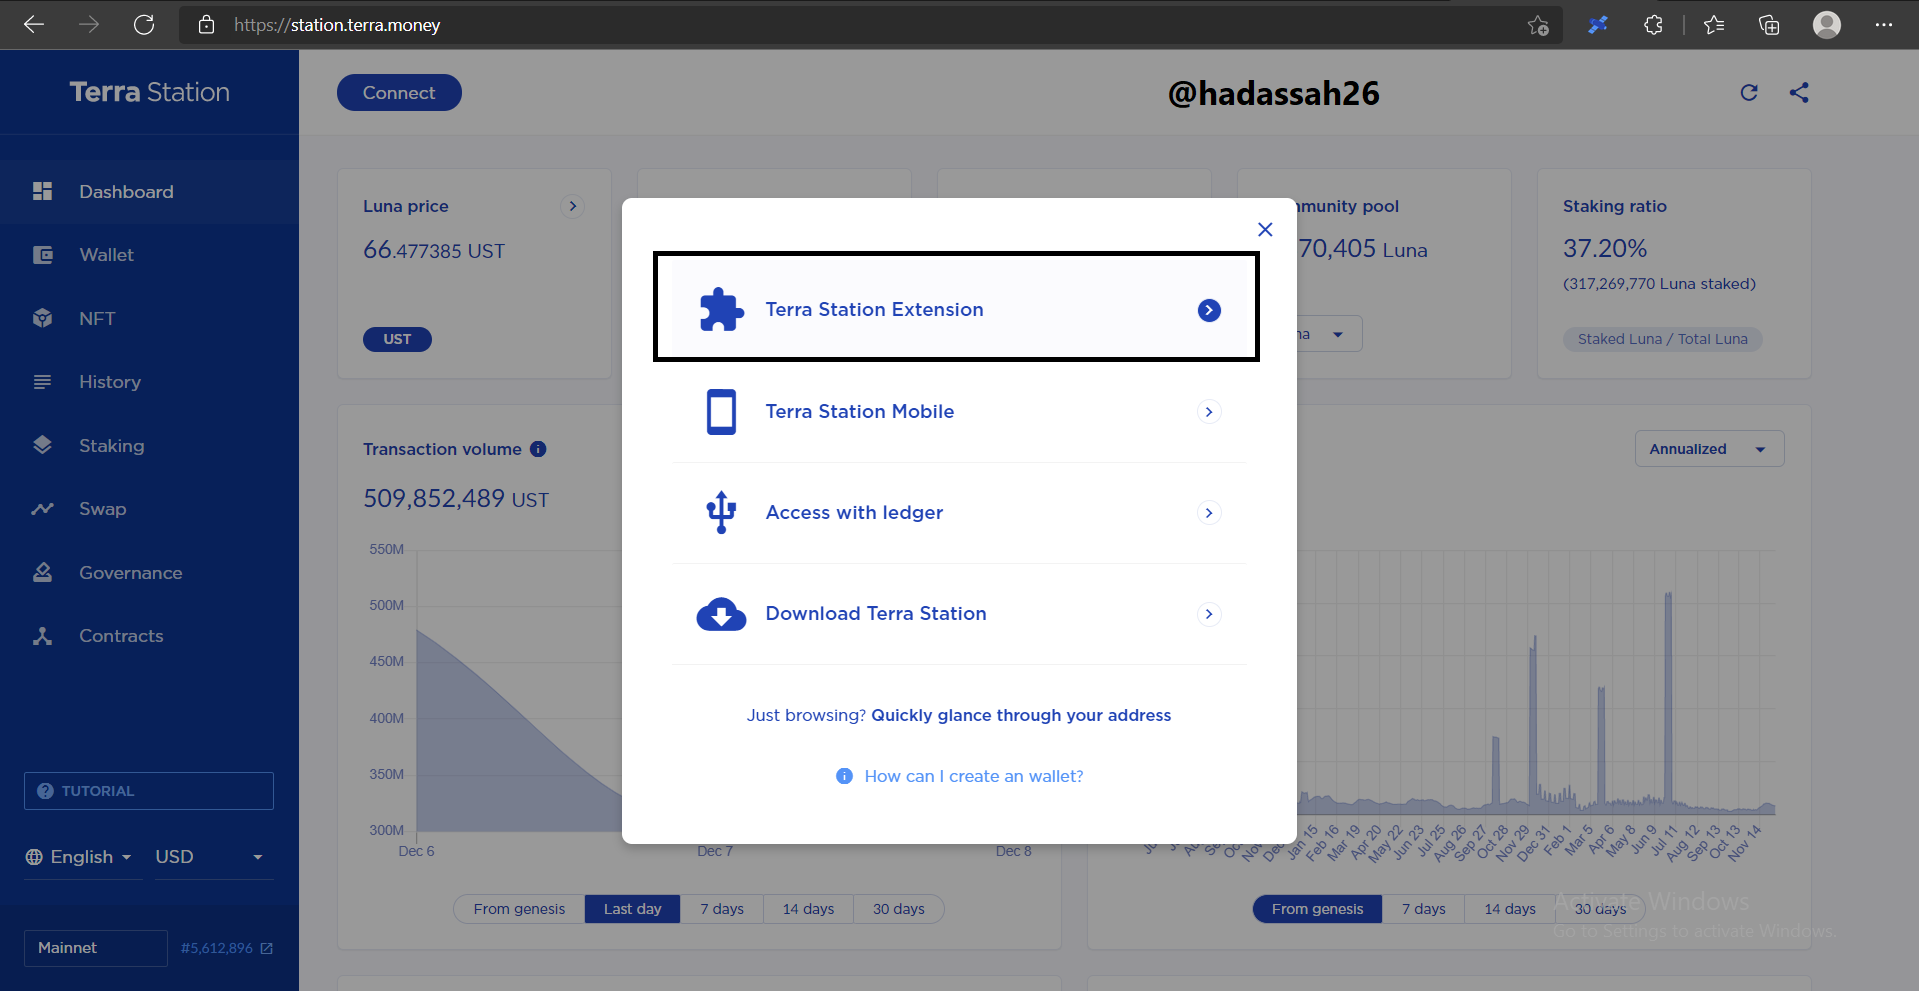Select the UST pill under Luna price
1919x991 pixels.
397,339
